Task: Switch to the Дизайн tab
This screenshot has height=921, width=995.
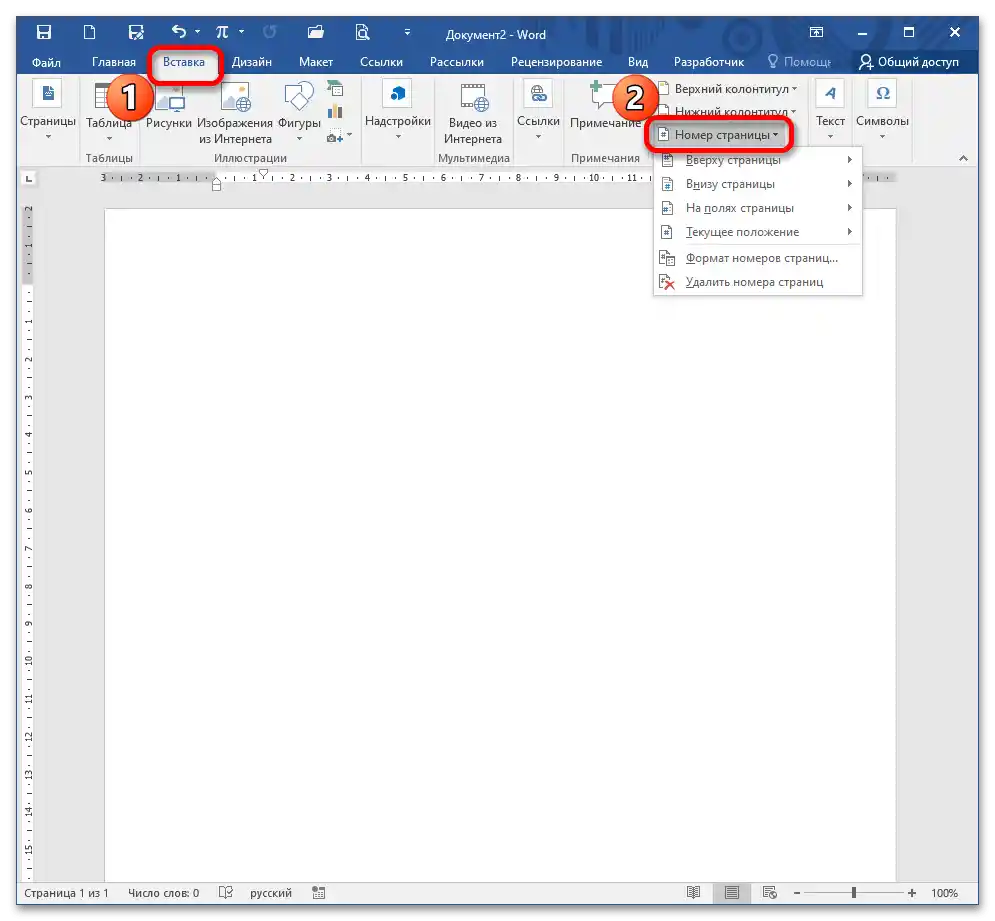Action: click(251, 62)
